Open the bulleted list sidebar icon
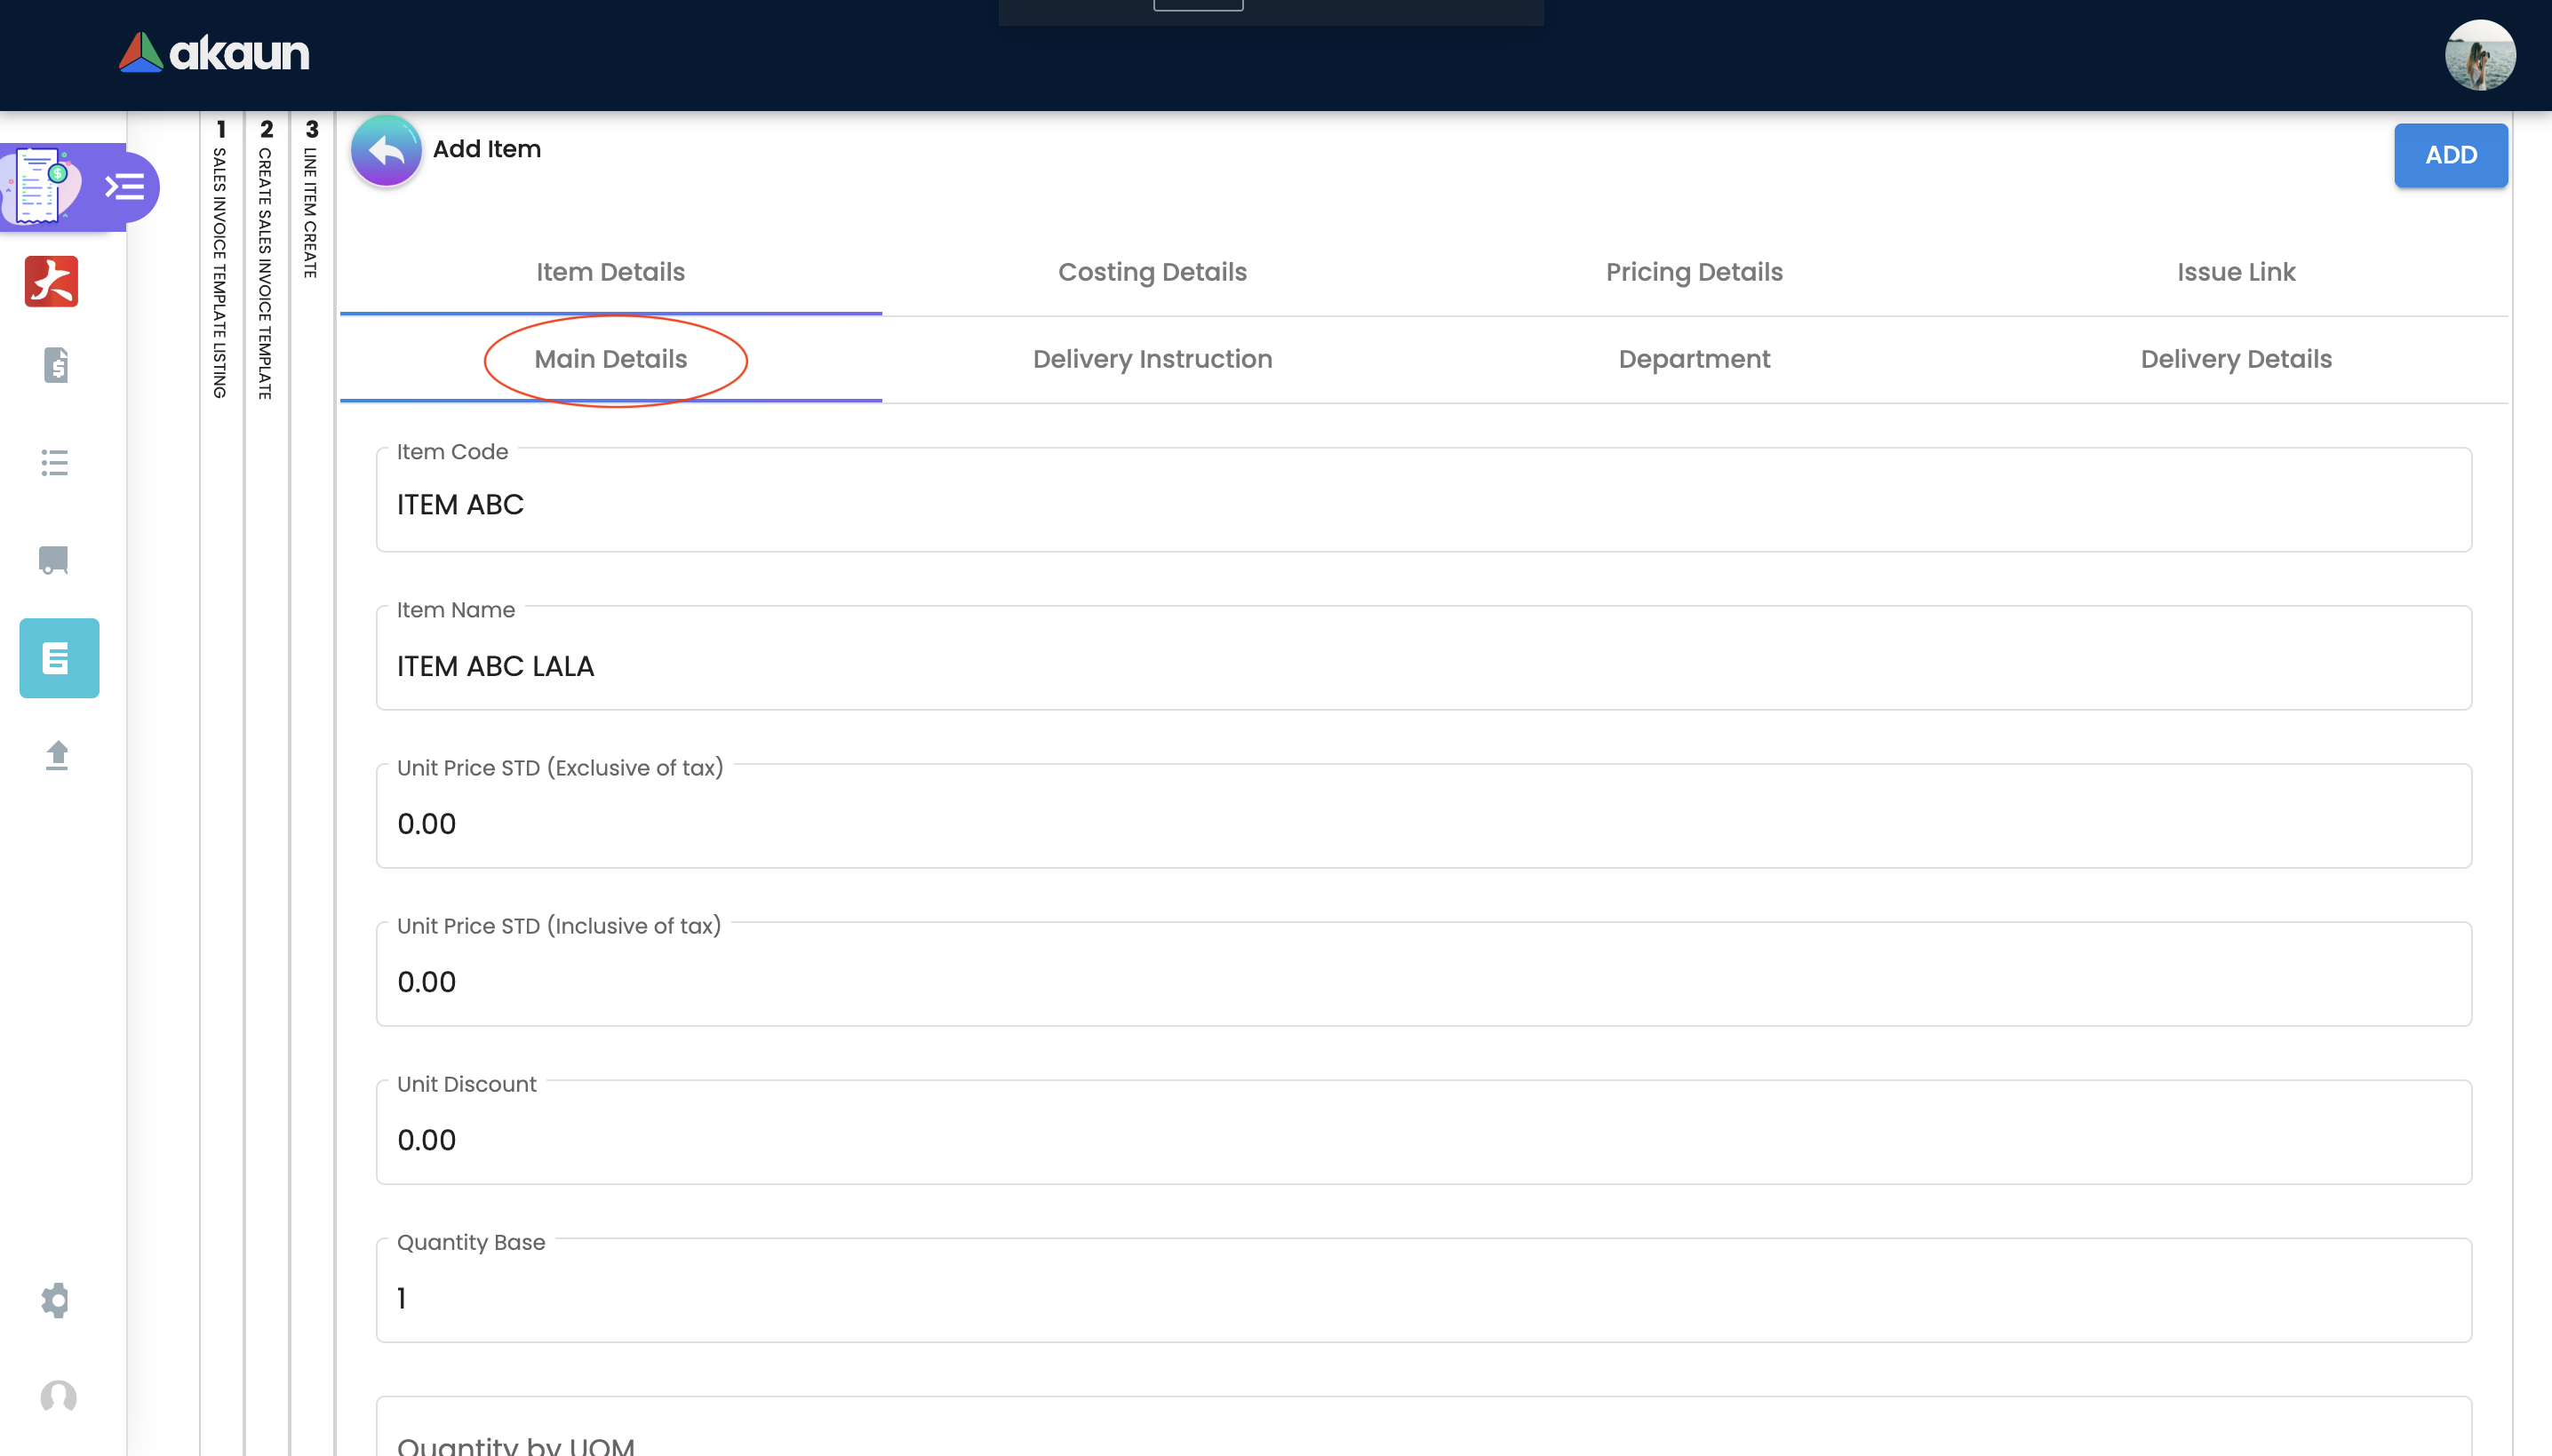This screenshot has width=2552, height=1456. pyautogui.click(x=55, y=463)
